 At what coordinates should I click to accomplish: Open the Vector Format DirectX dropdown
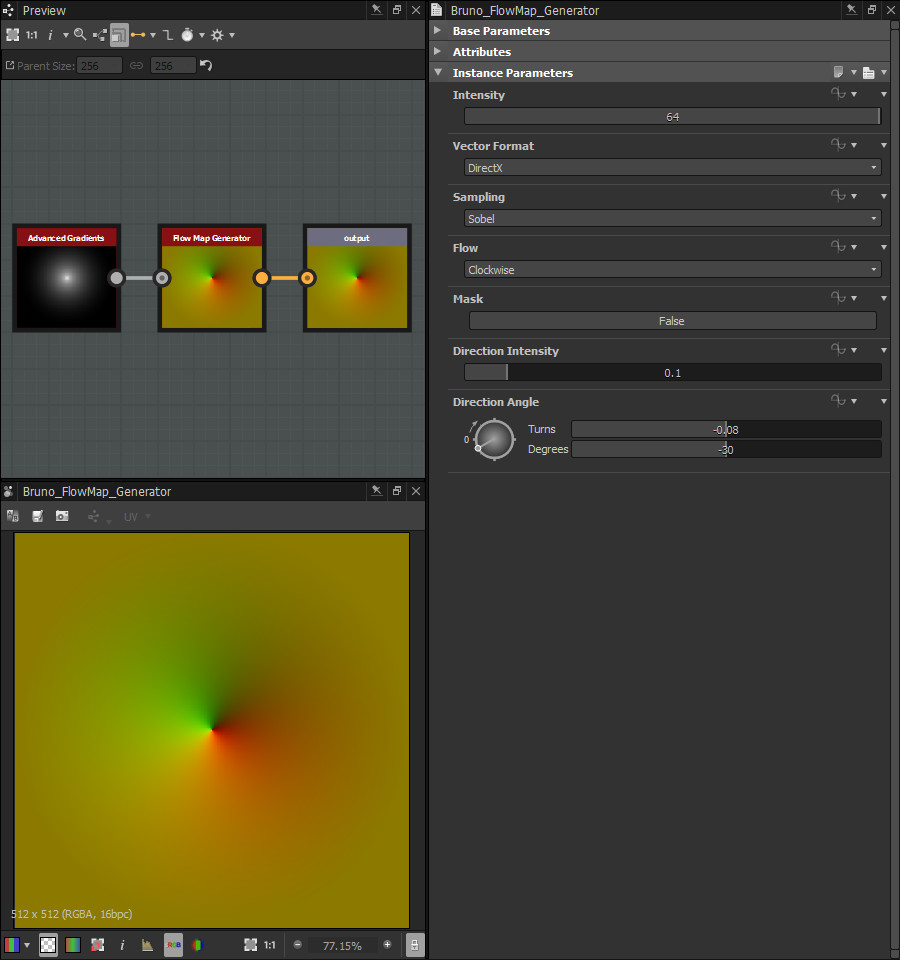672,167
